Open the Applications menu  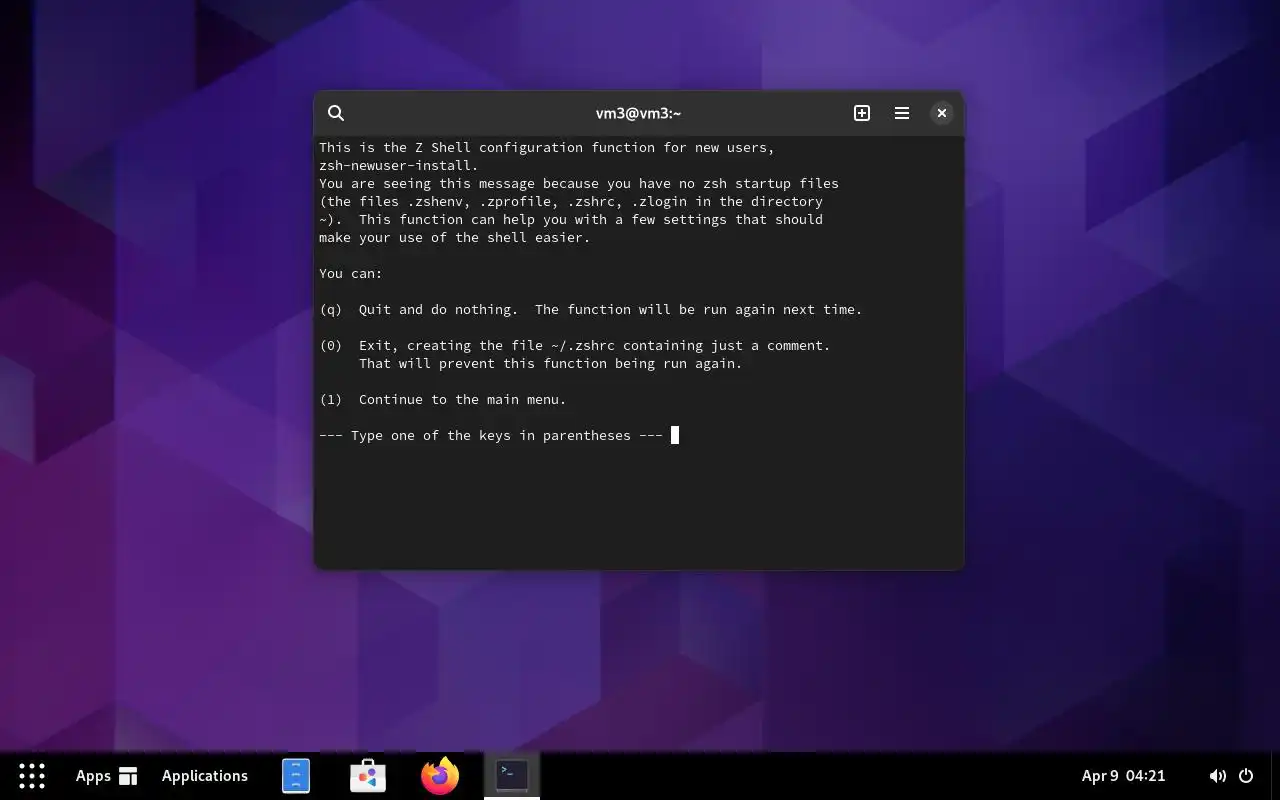pyautogui.click(x=205, y=776)
